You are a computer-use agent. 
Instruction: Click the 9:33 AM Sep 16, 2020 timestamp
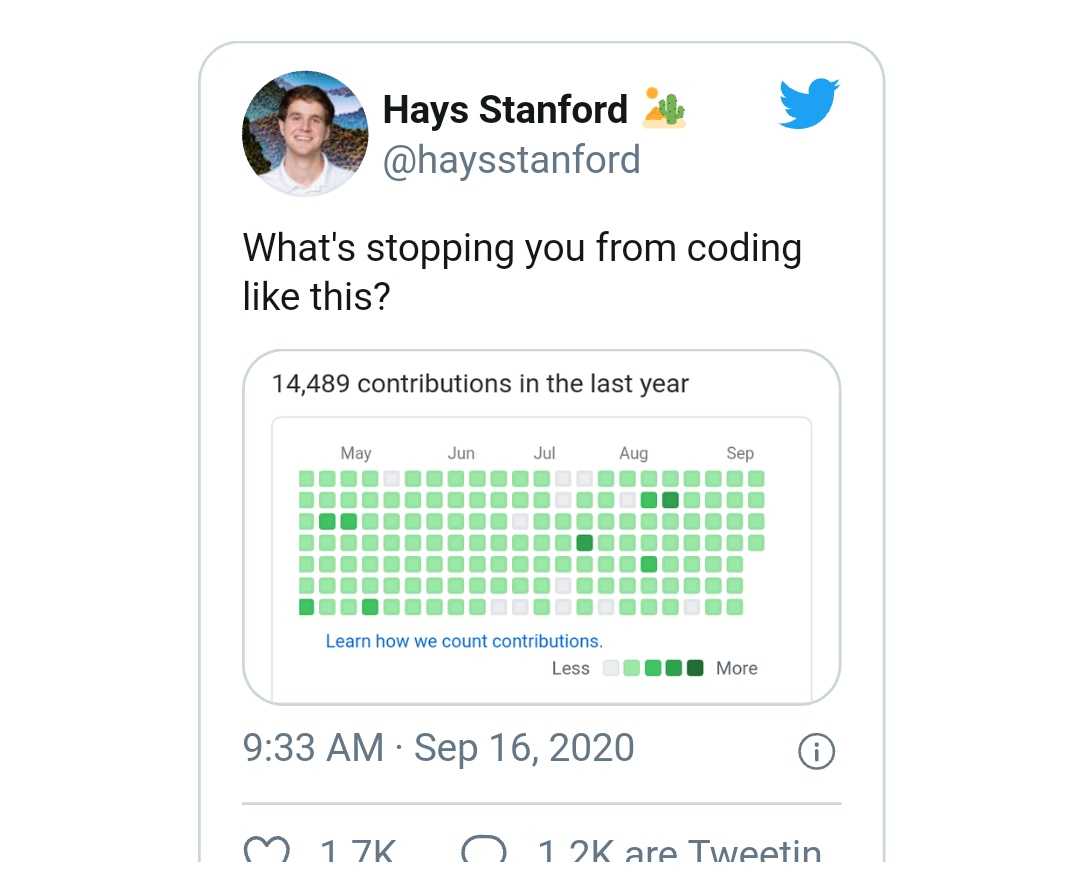[x=438, y=748]
